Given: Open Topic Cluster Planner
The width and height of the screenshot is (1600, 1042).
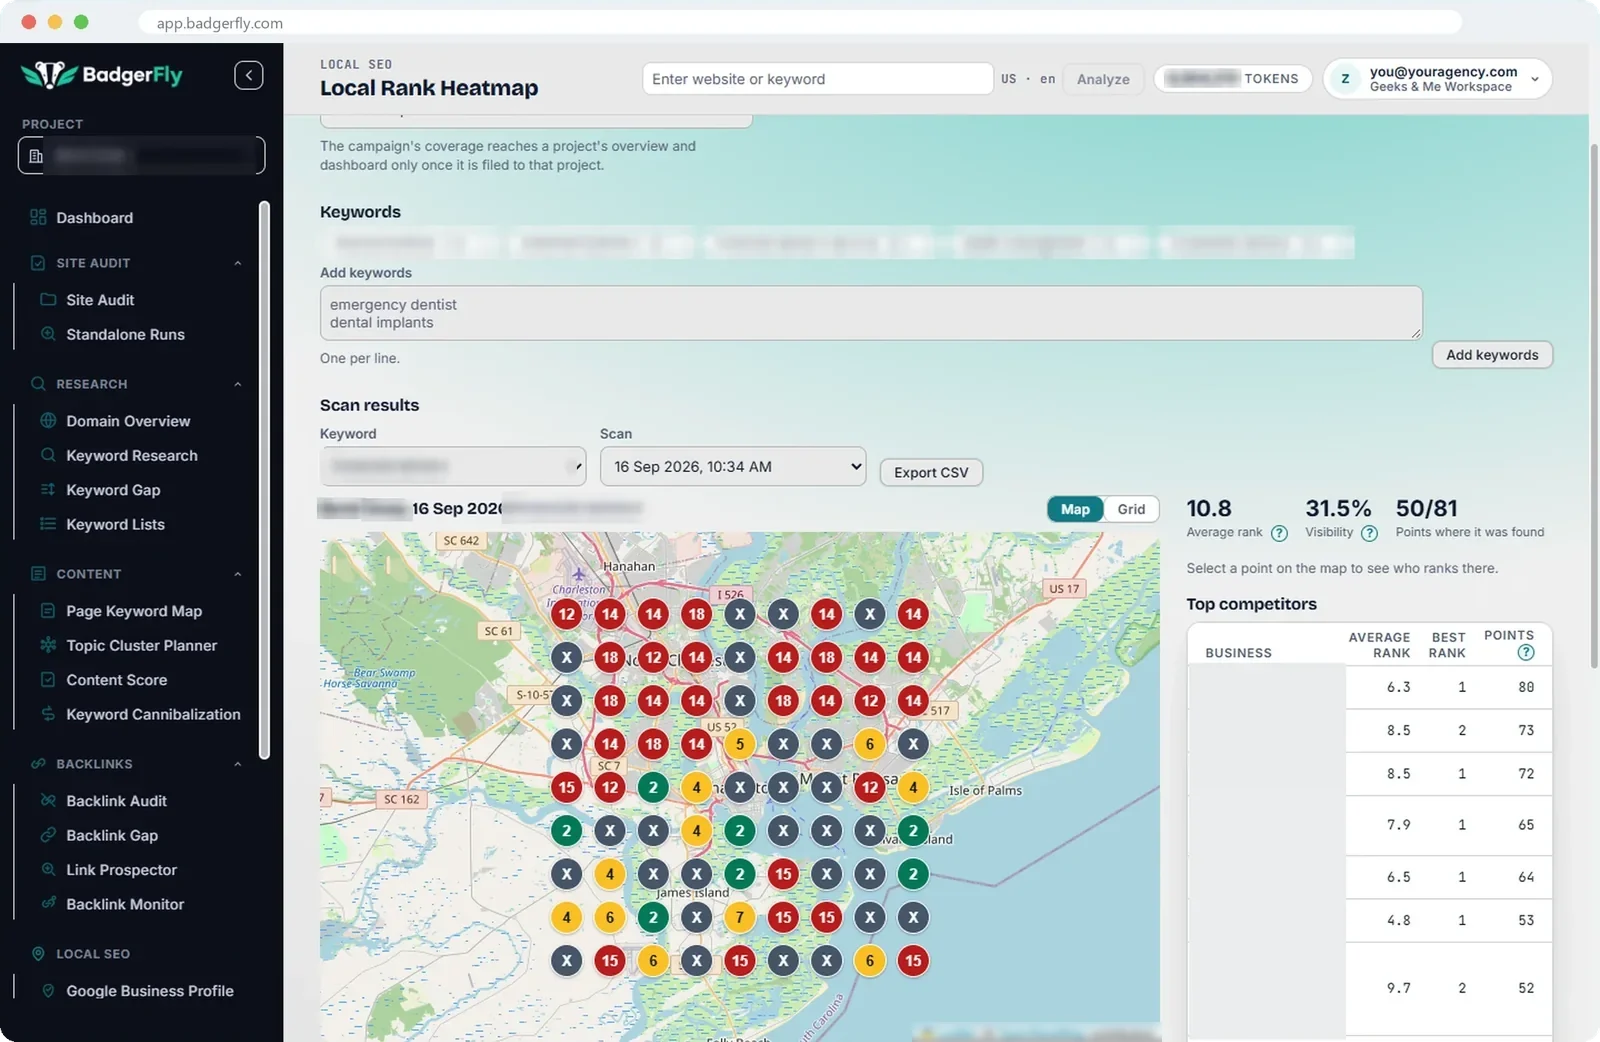Looking at the screenshot, I should click(141, 645).
